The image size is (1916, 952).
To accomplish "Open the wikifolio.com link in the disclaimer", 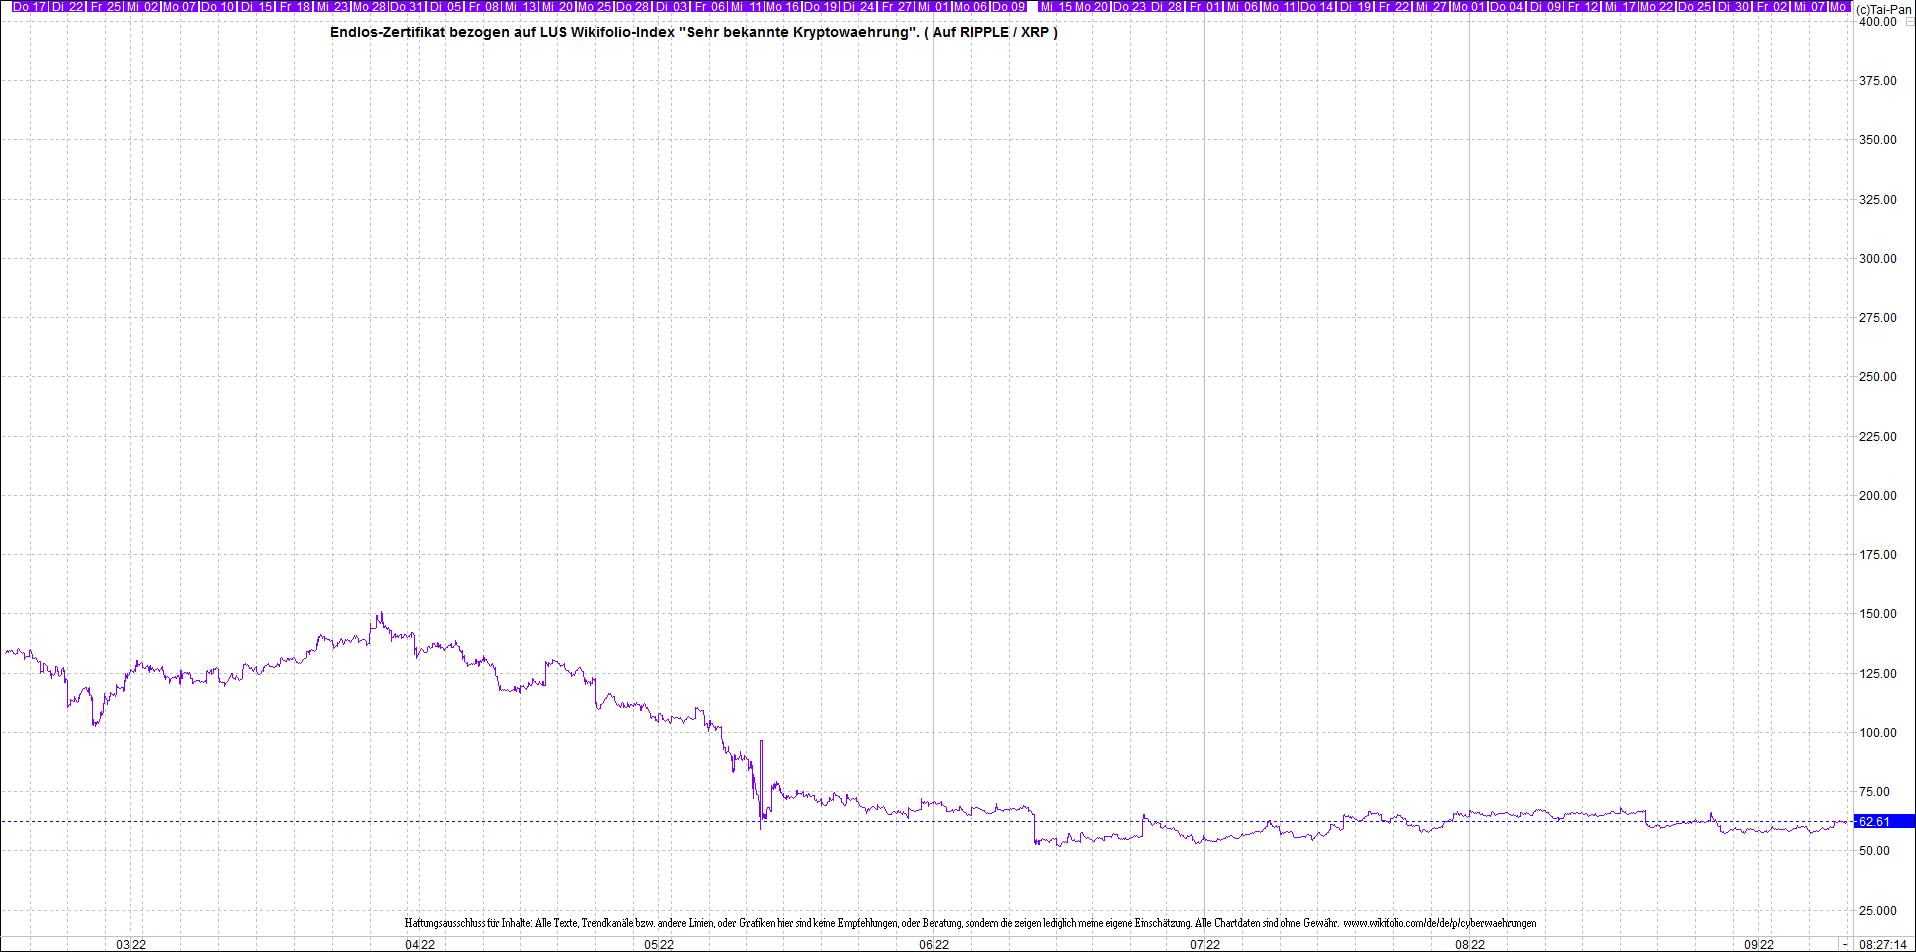I will click(x=1439, y=923).
